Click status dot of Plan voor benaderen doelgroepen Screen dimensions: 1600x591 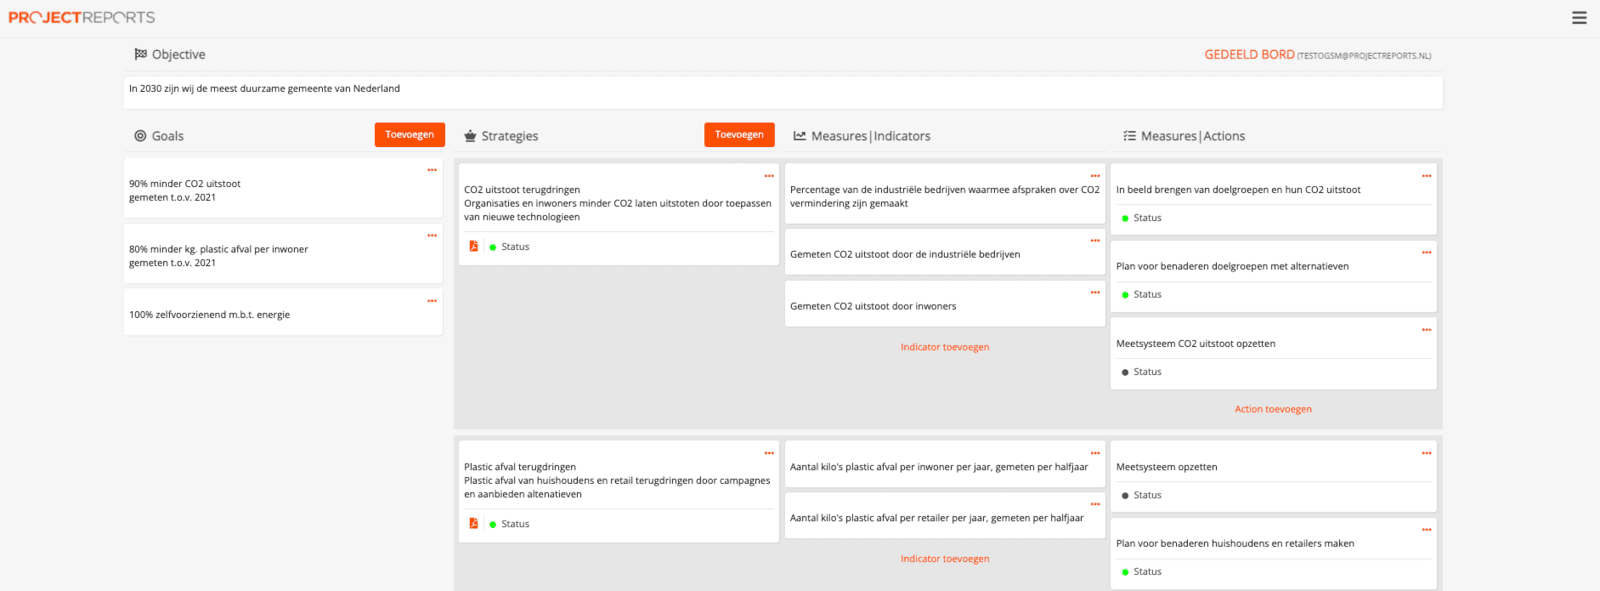click(x=1125, y=295)
